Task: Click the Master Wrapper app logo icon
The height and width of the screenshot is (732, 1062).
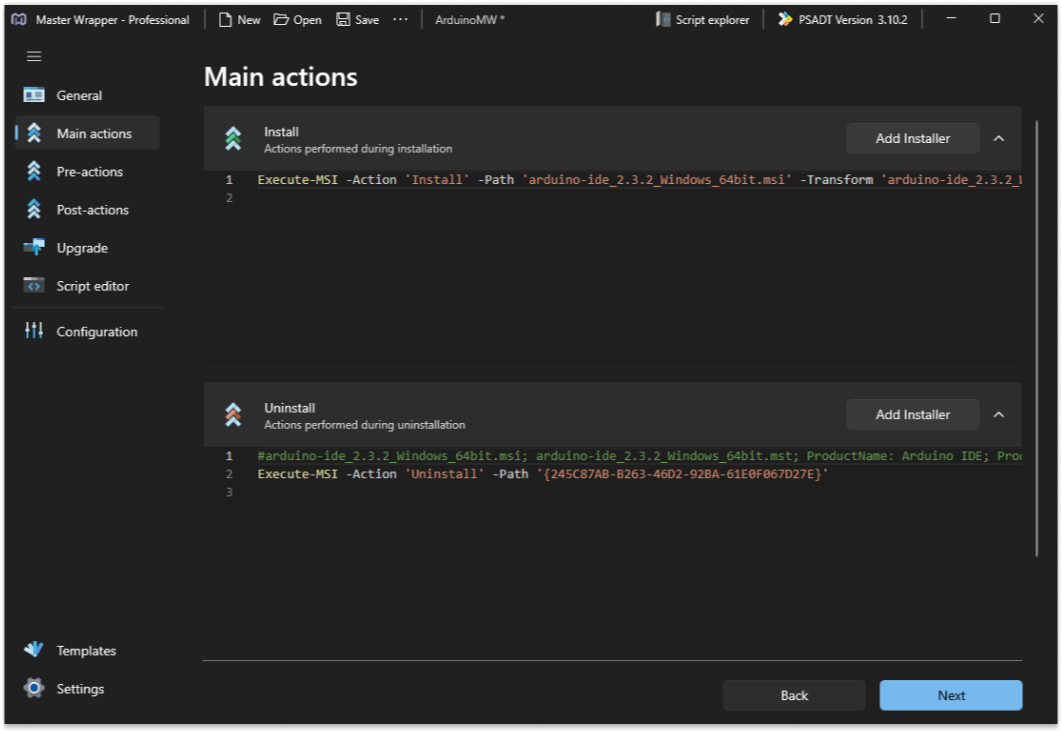Action: [19, 20]
